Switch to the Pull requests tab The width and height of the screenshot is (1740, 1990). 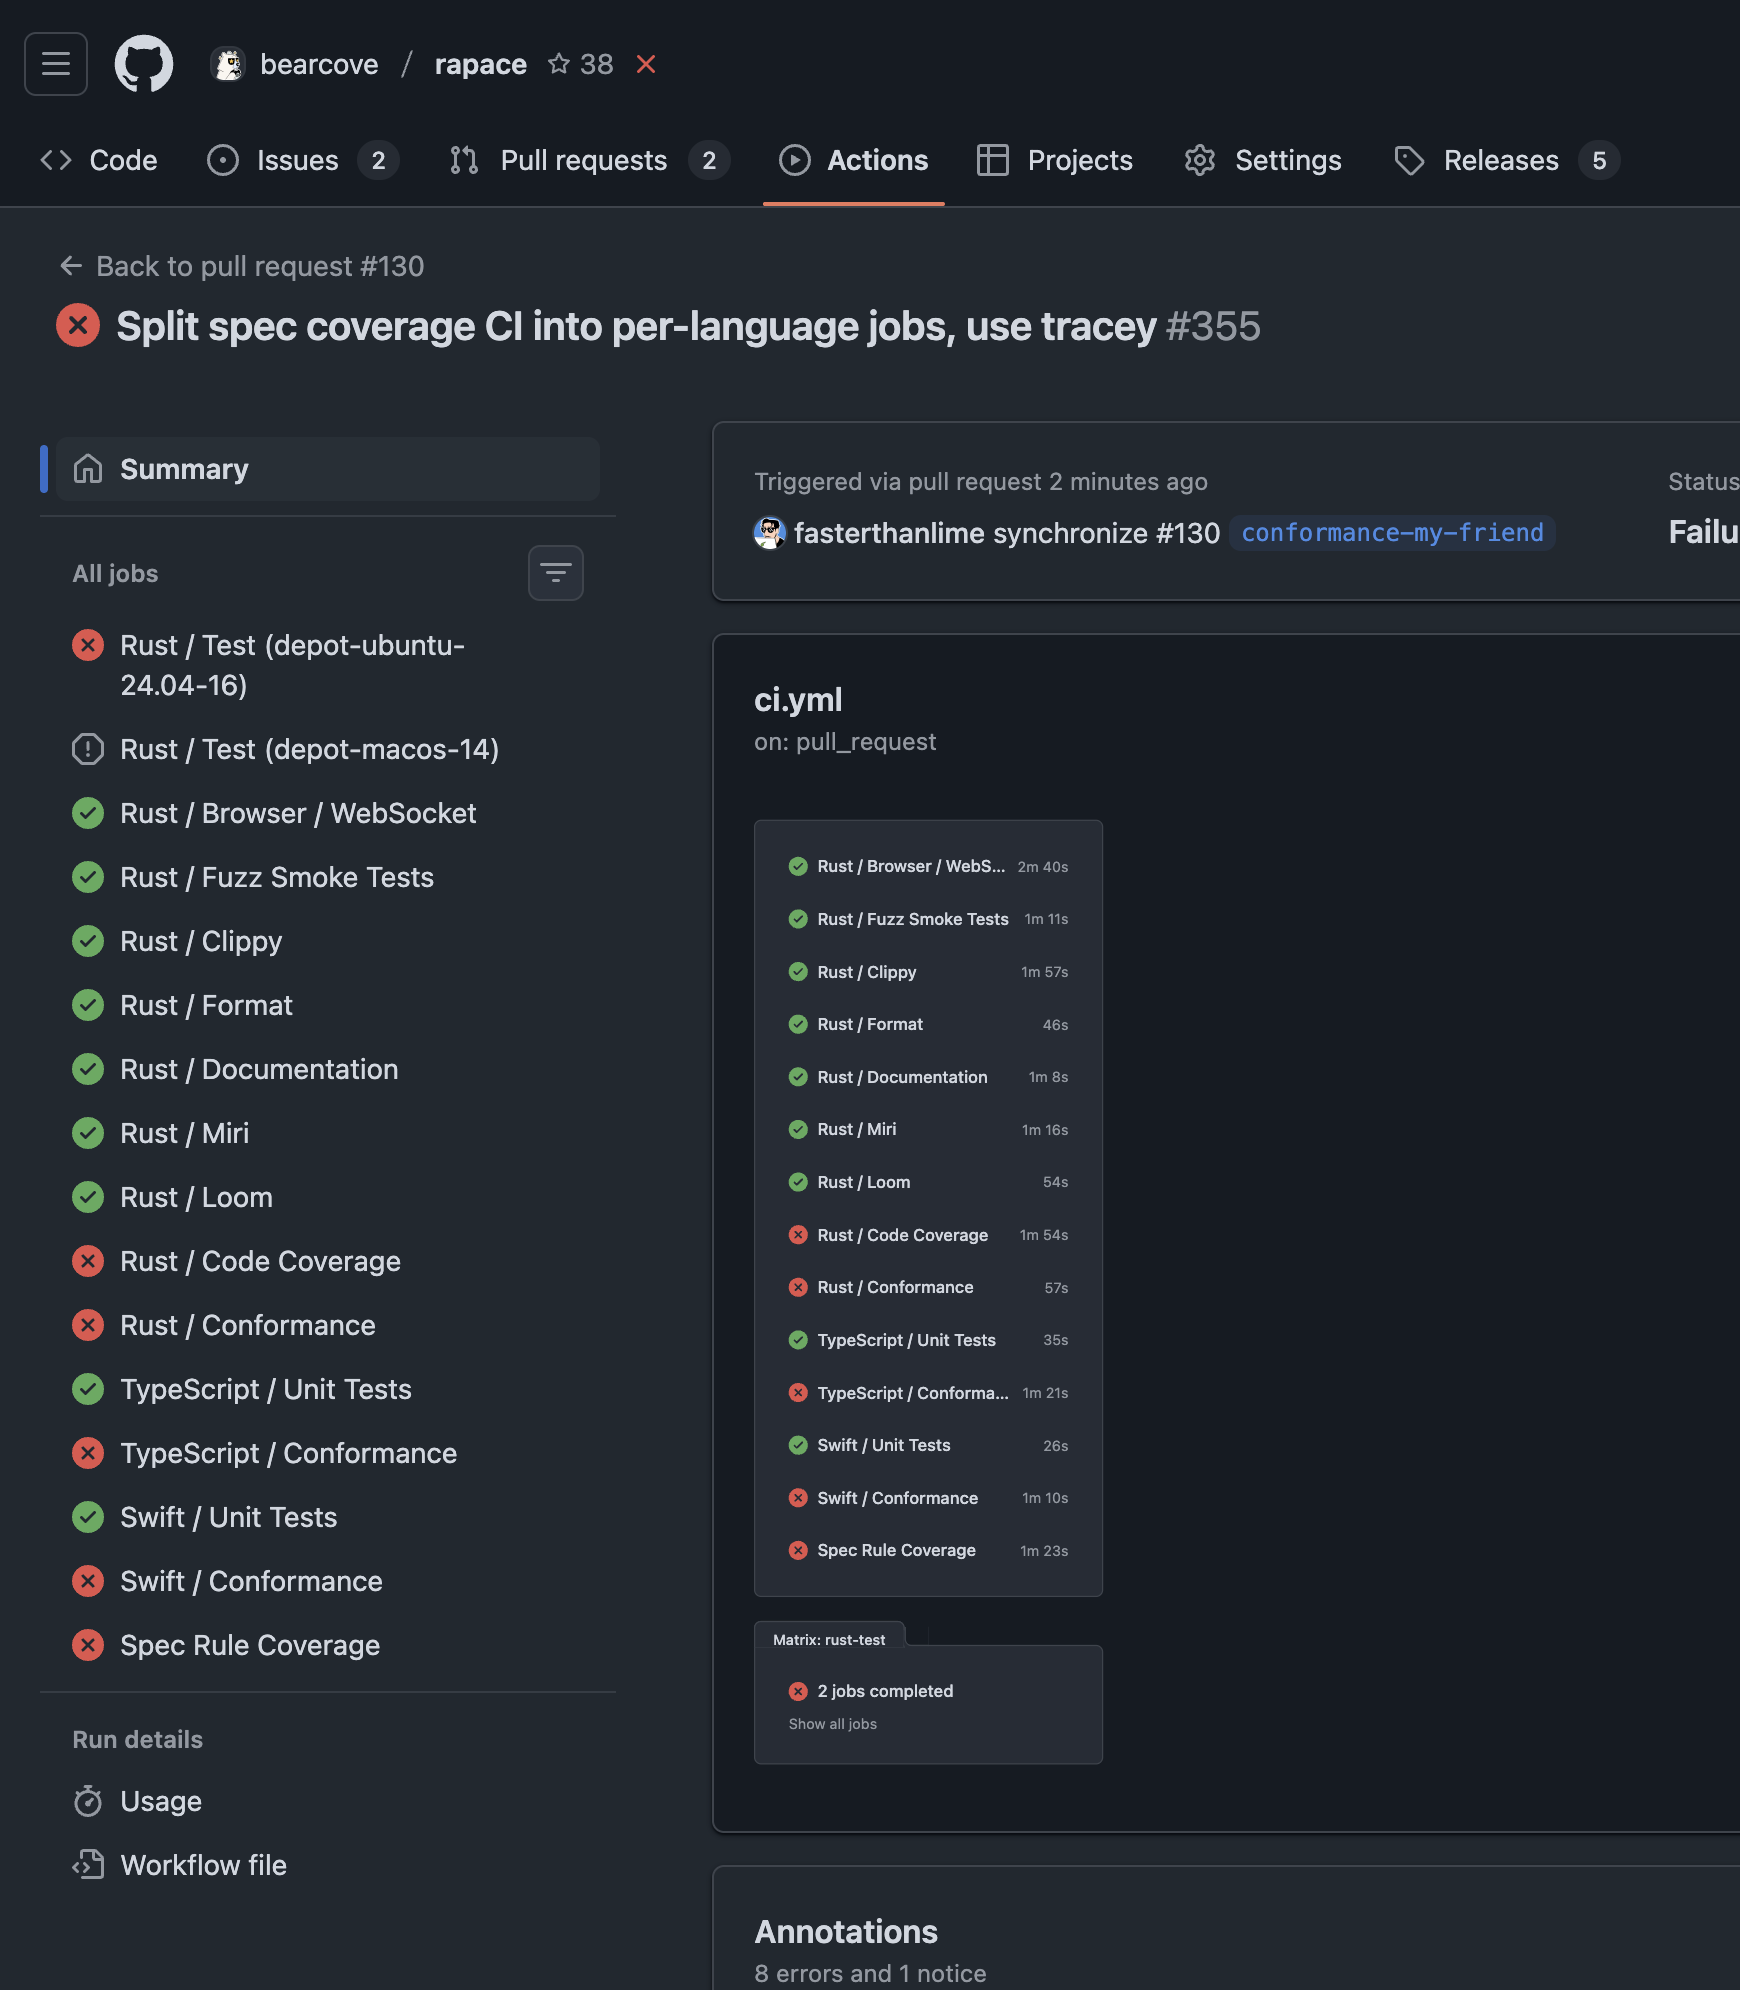point(583,160)
